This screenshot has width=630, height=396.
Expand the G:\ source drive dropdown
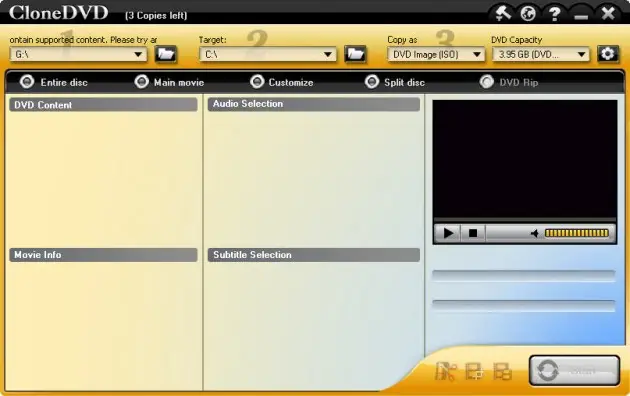(78, 54)
